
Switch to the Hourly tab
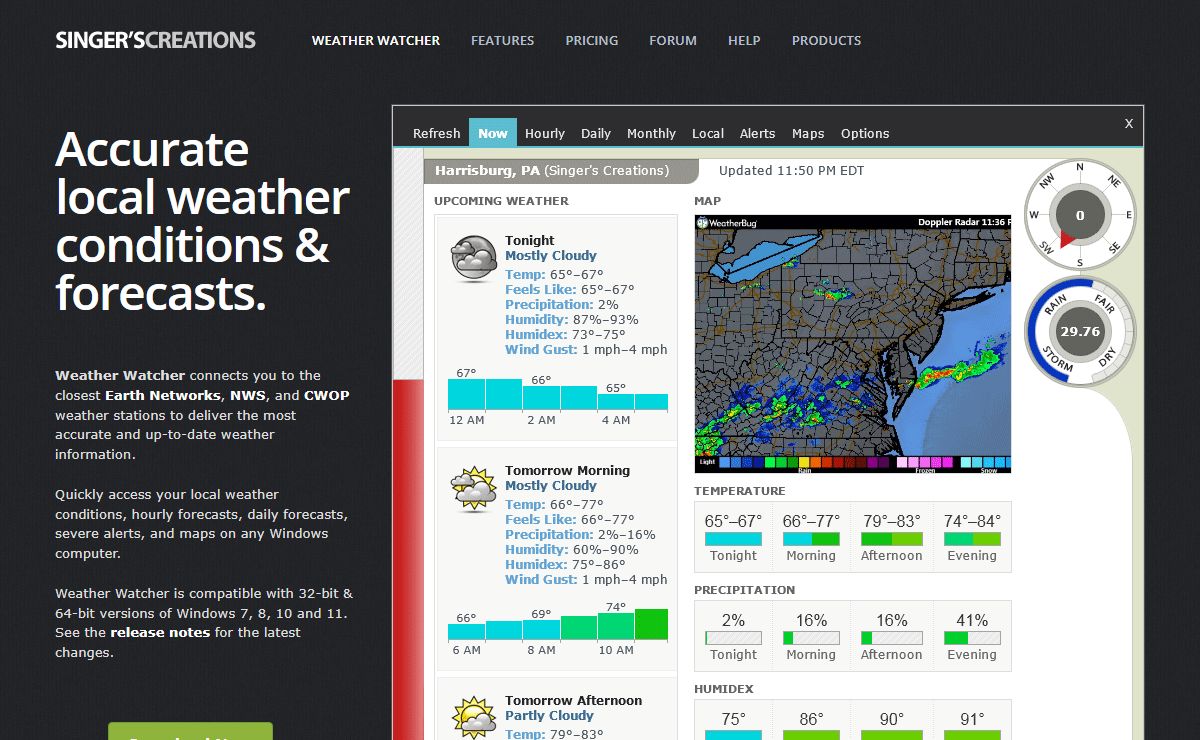[x=545, y=133]
